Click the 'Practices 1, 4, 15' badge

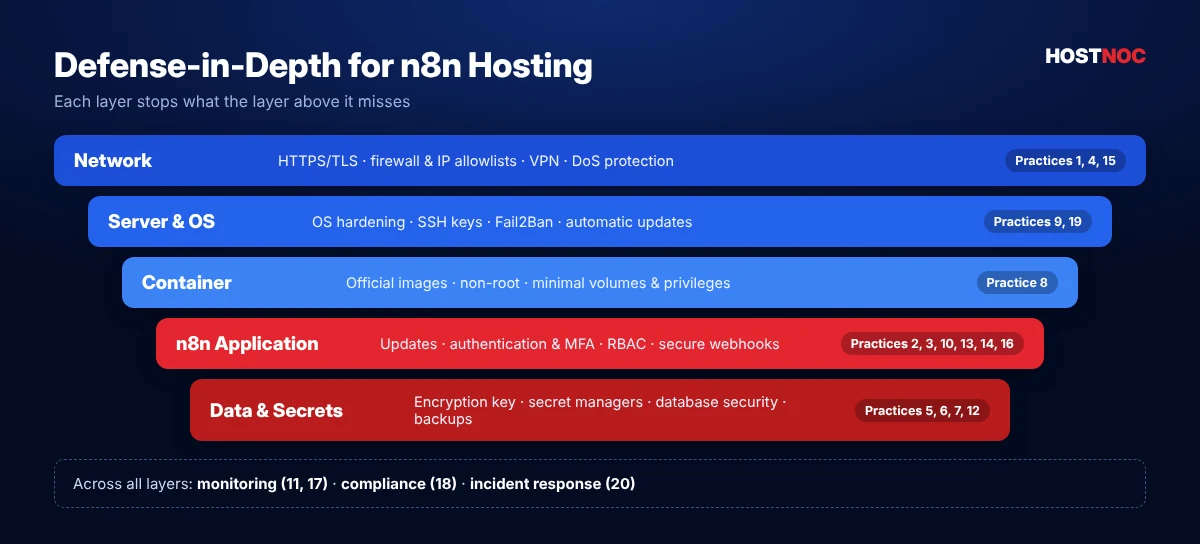[x=1065, y=160]
